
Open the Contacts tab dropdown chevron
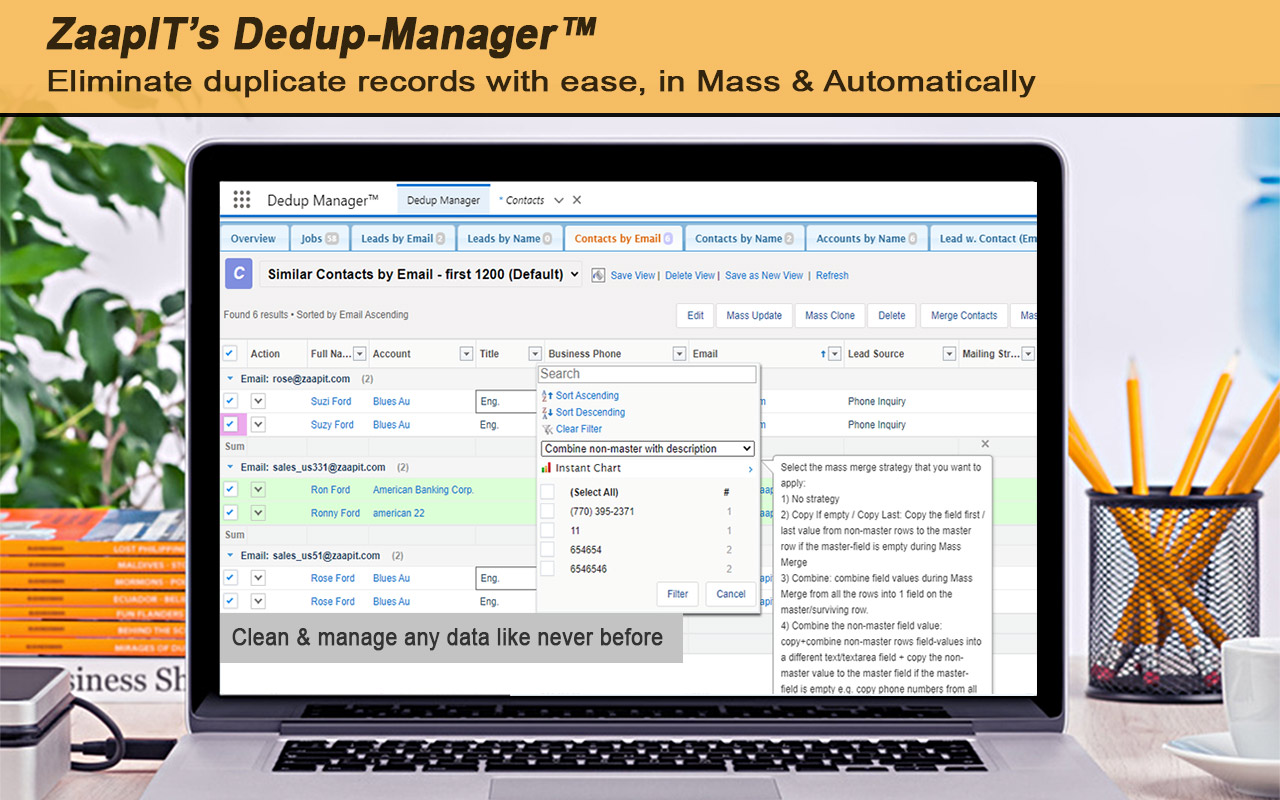[559, 200]
